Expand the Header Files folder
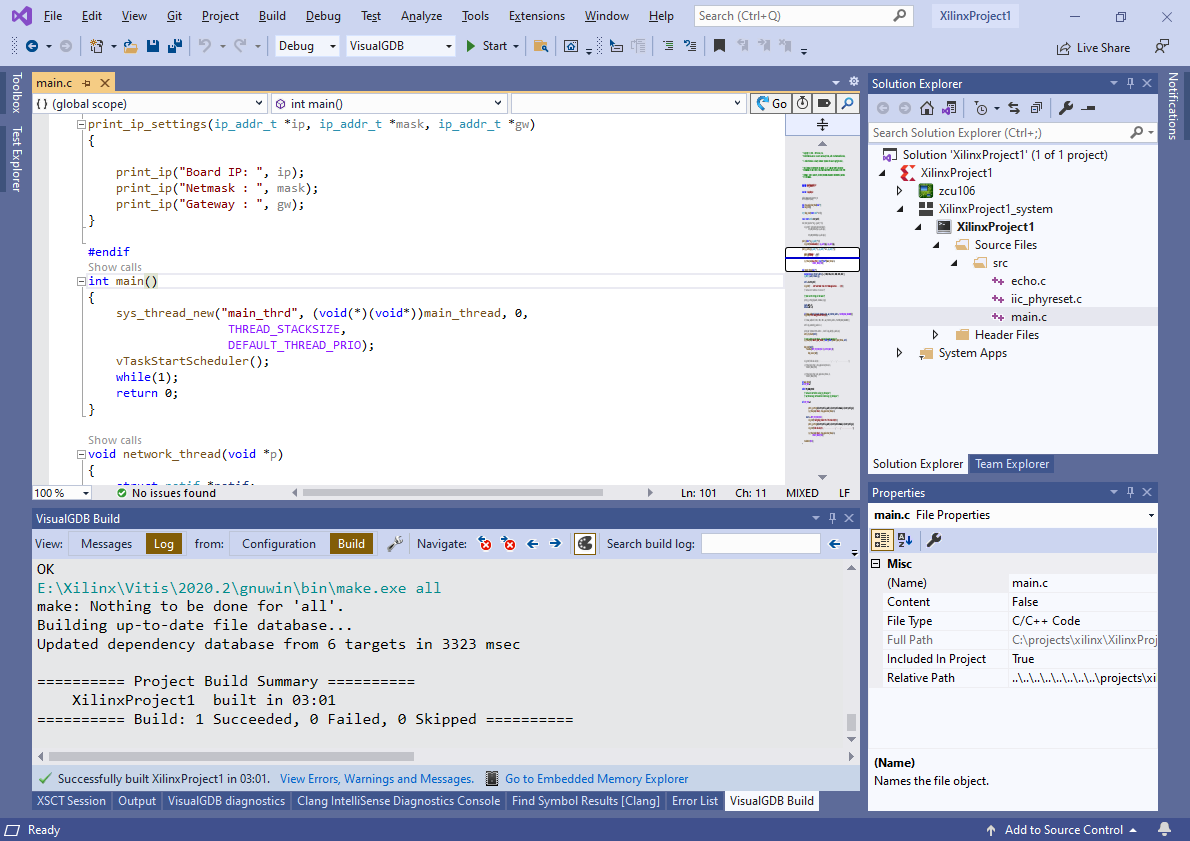1190x841 pixels. 936,335
